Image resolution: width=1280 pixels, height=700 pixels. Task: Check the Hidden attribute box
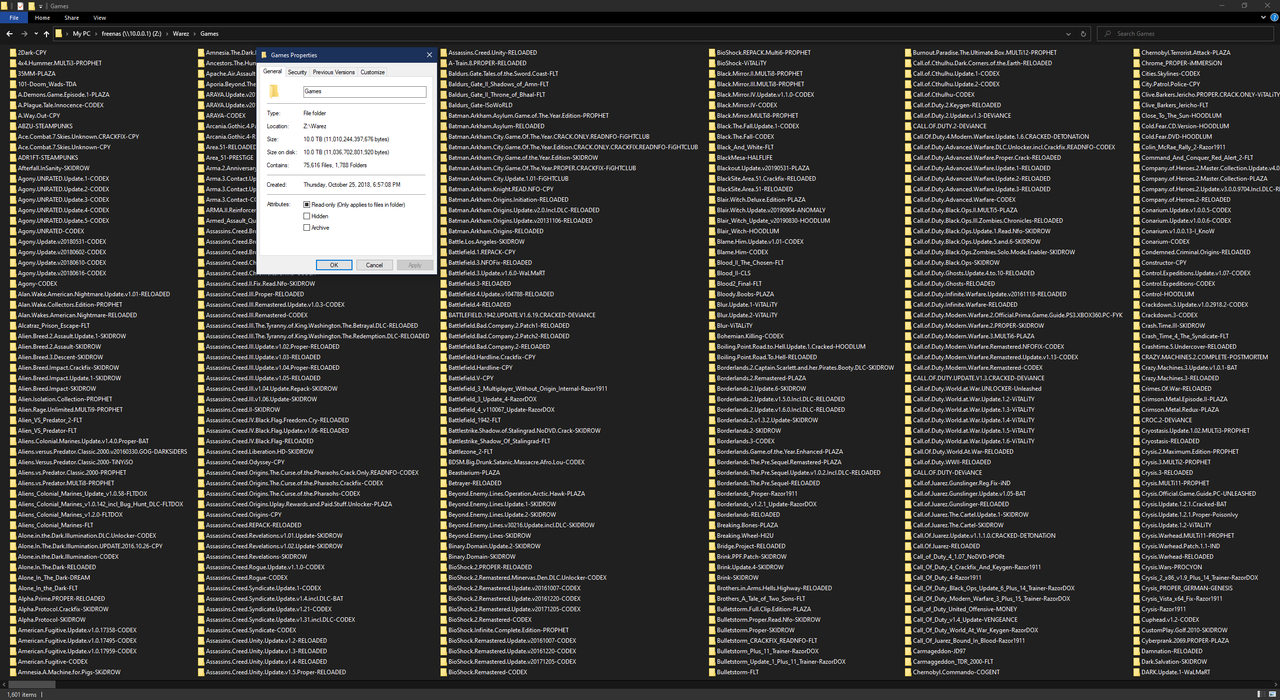point(307,216)
